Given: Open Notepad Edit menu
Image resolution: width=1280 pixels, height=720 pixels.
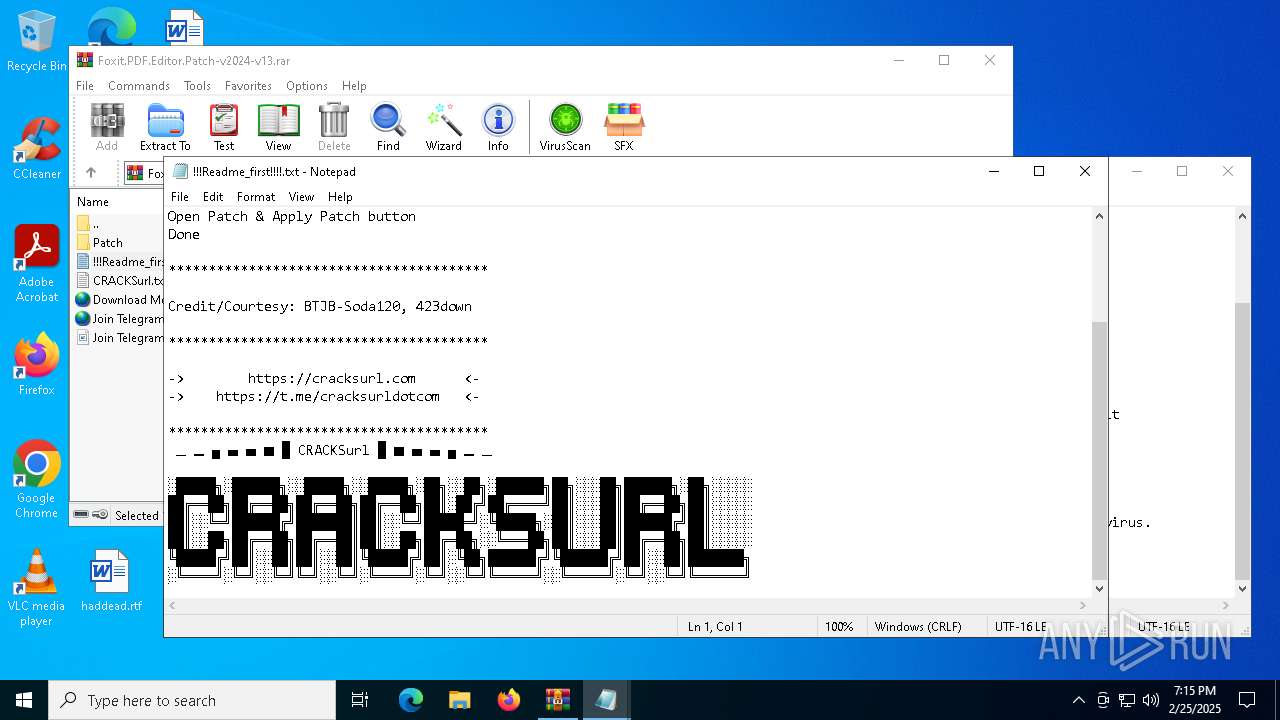Looking at the screenshot, I should click(213, 197).
